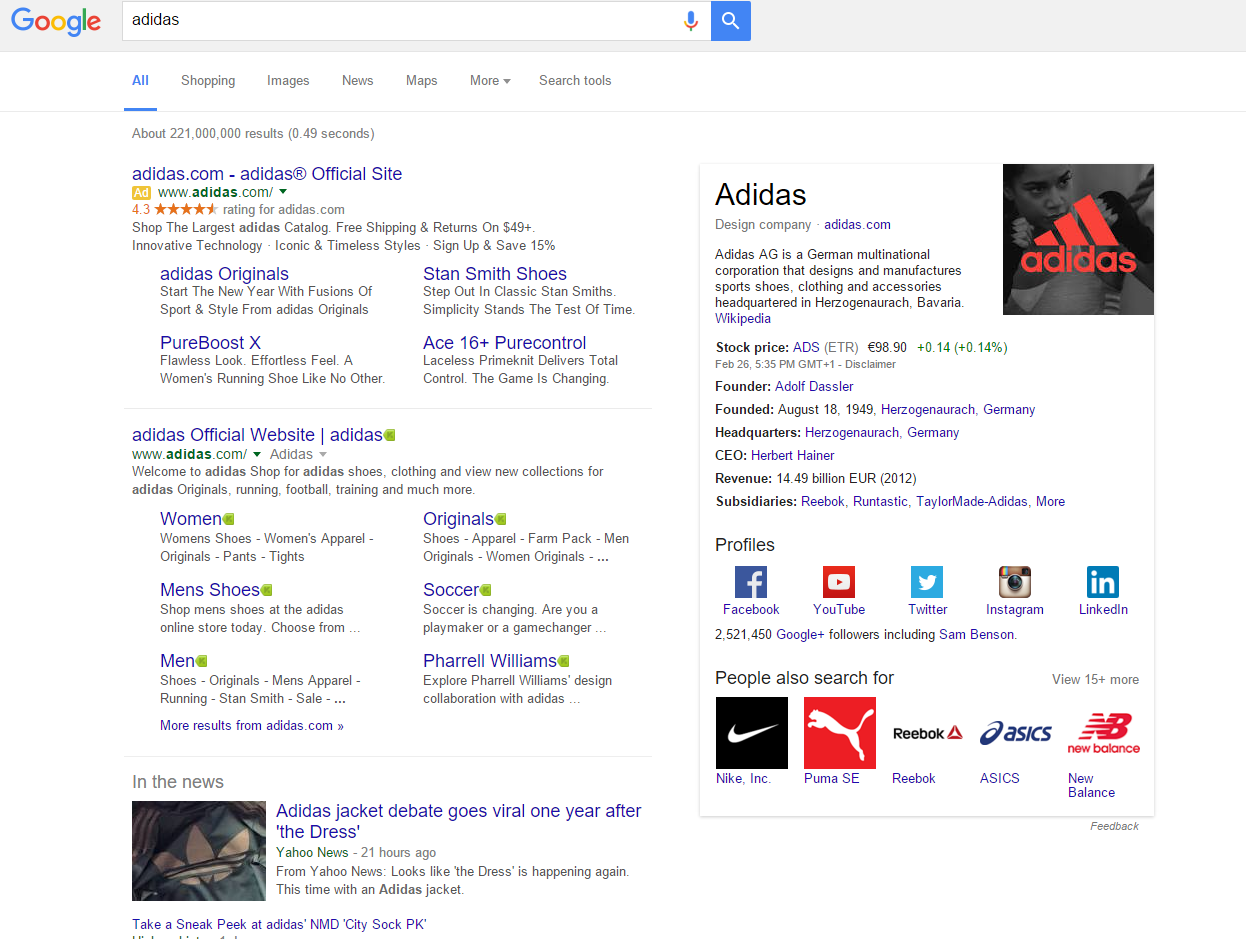The image size is (1246, 939).
Task: Open the Ace 16+ Purecontrol sitelink
Action: [x=505, y=343]
